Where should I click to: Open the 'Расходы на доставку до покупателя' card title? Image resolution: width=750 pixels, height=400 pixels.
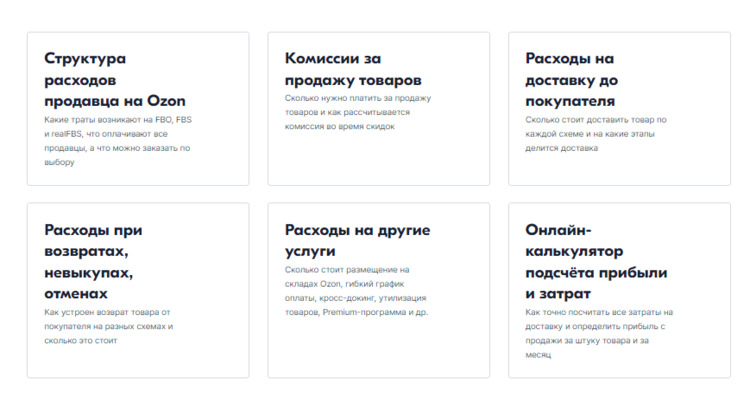572,80
